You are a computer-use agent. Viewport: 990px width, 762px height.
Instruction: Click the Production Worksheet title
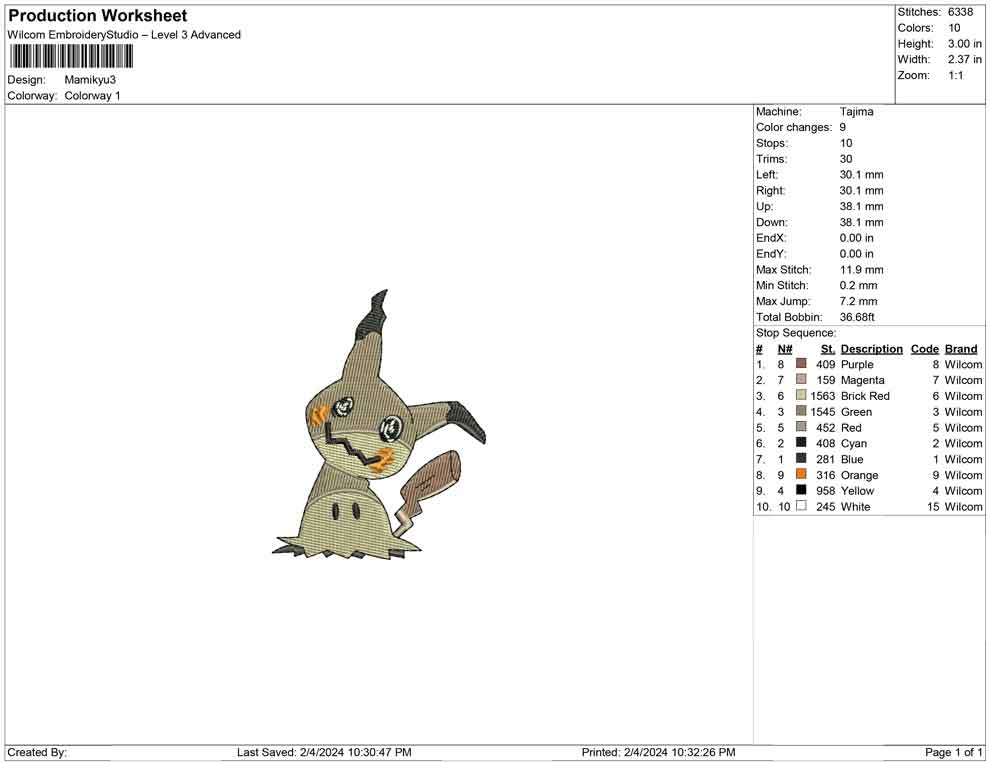[x=98, y=16]
